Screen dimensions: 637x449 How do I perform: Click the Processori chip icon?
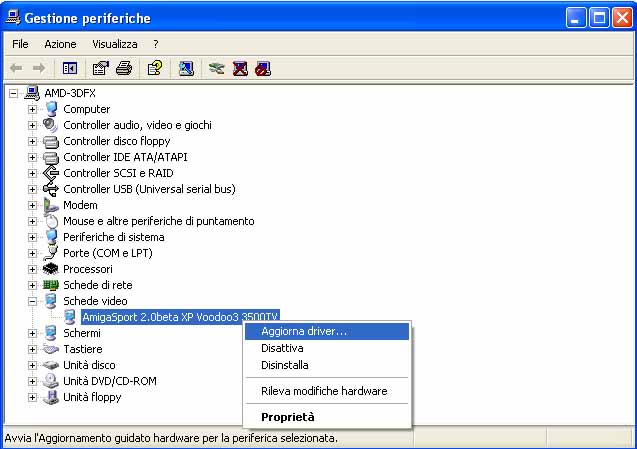(x=51, y=269)
